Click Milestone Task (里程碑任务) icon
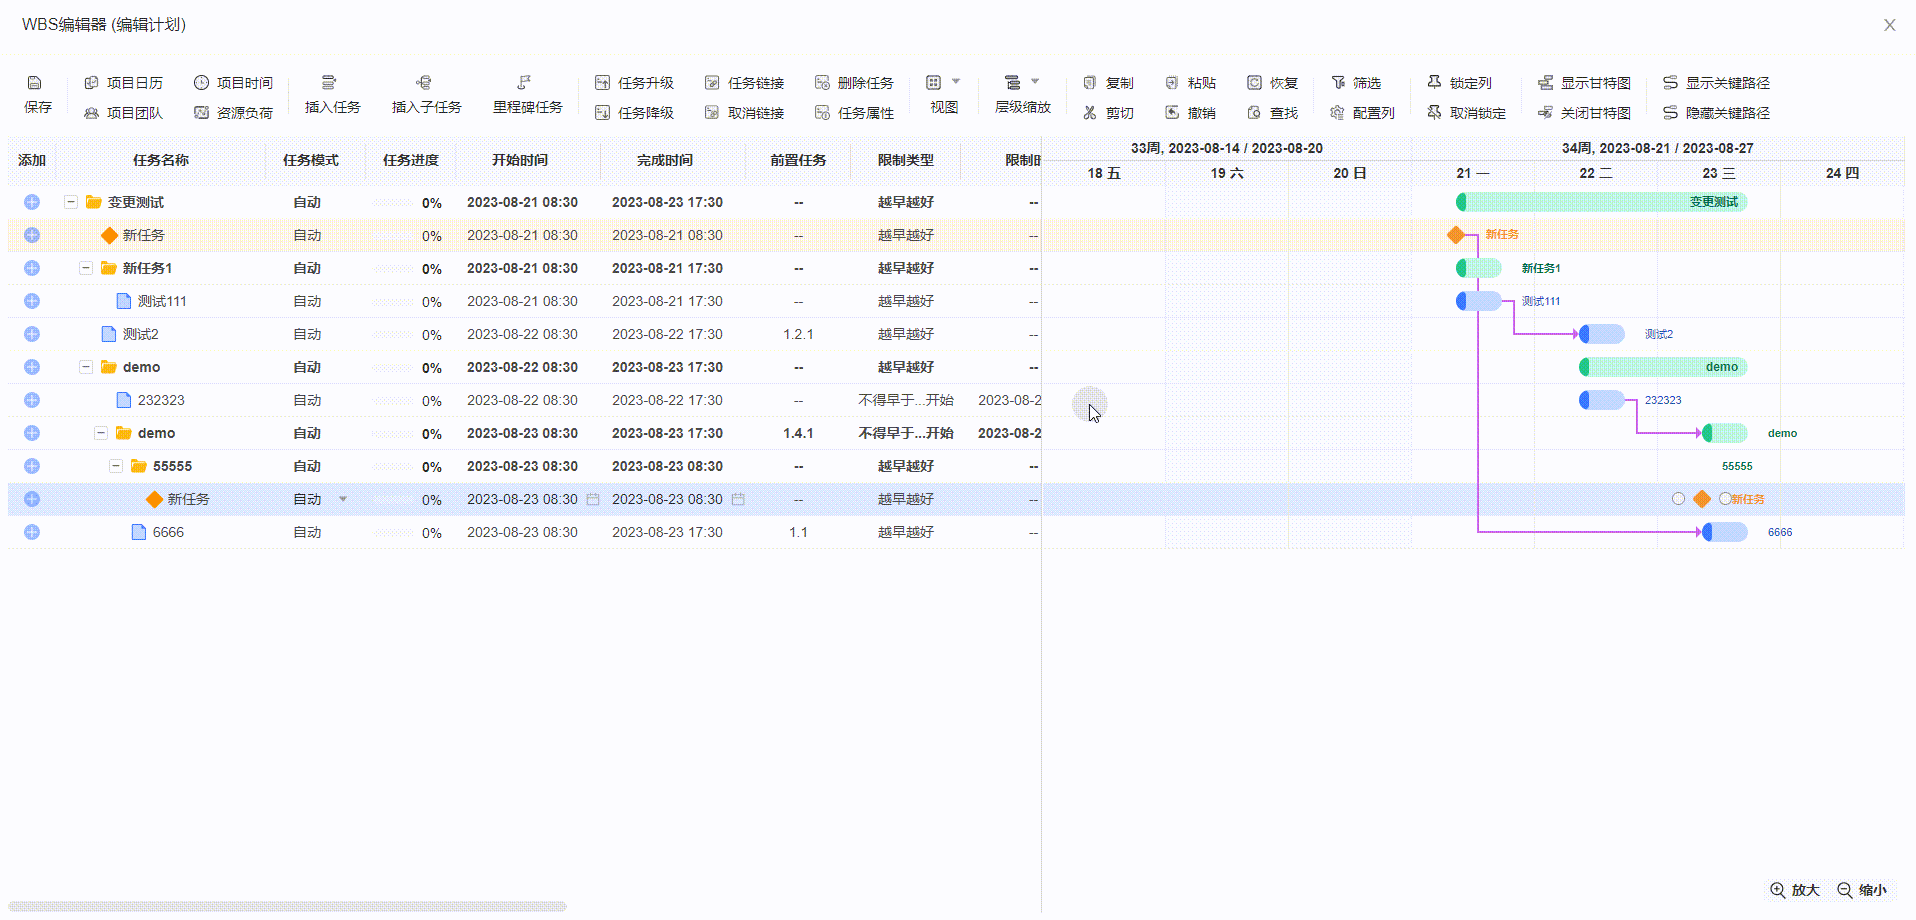 pos(524,83)
